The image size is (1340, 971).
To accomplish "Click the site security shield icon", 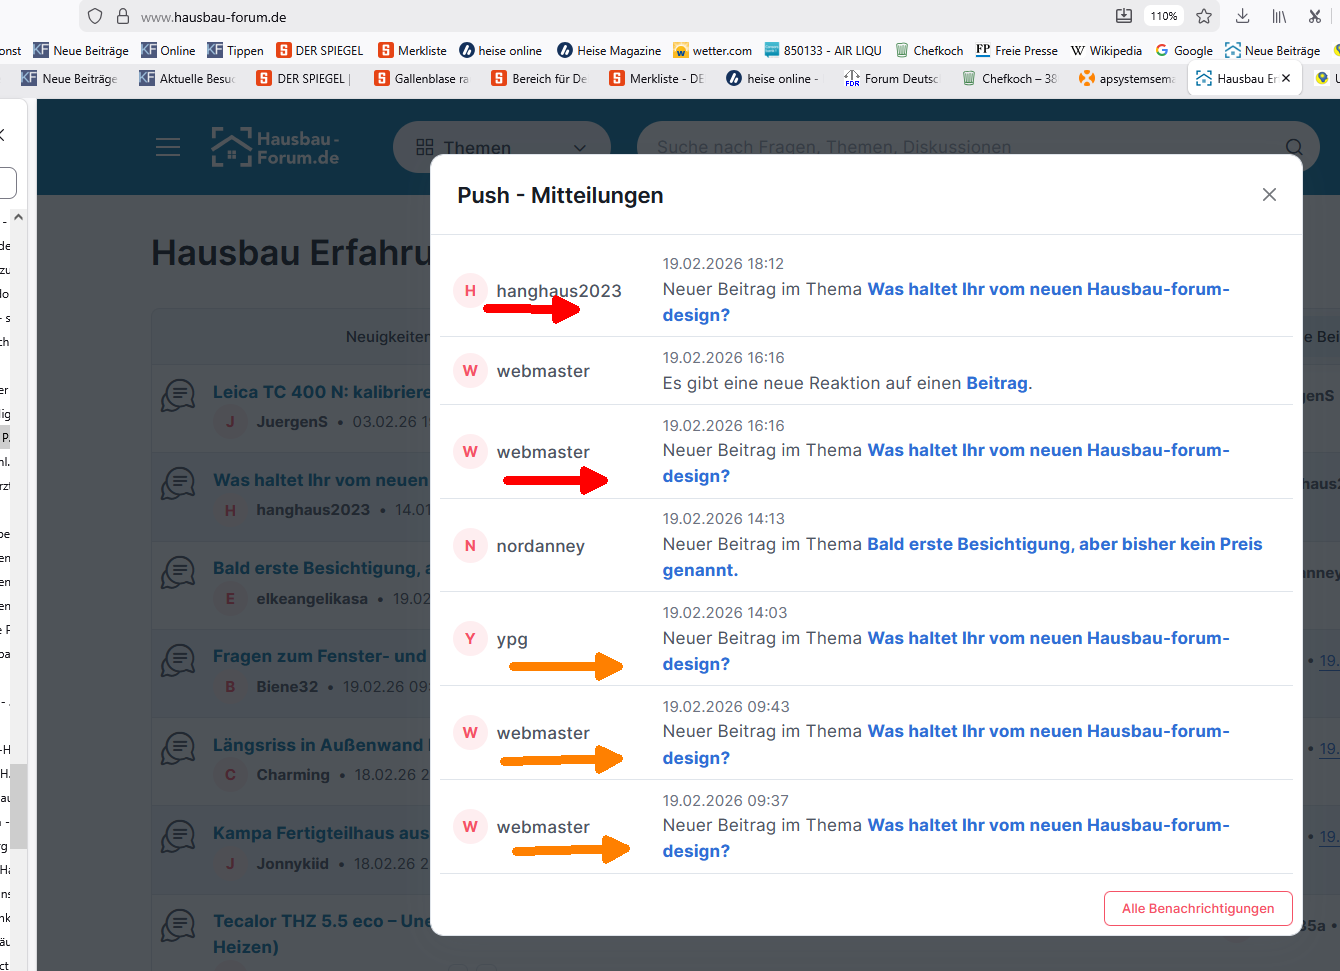I will point(95,16).
